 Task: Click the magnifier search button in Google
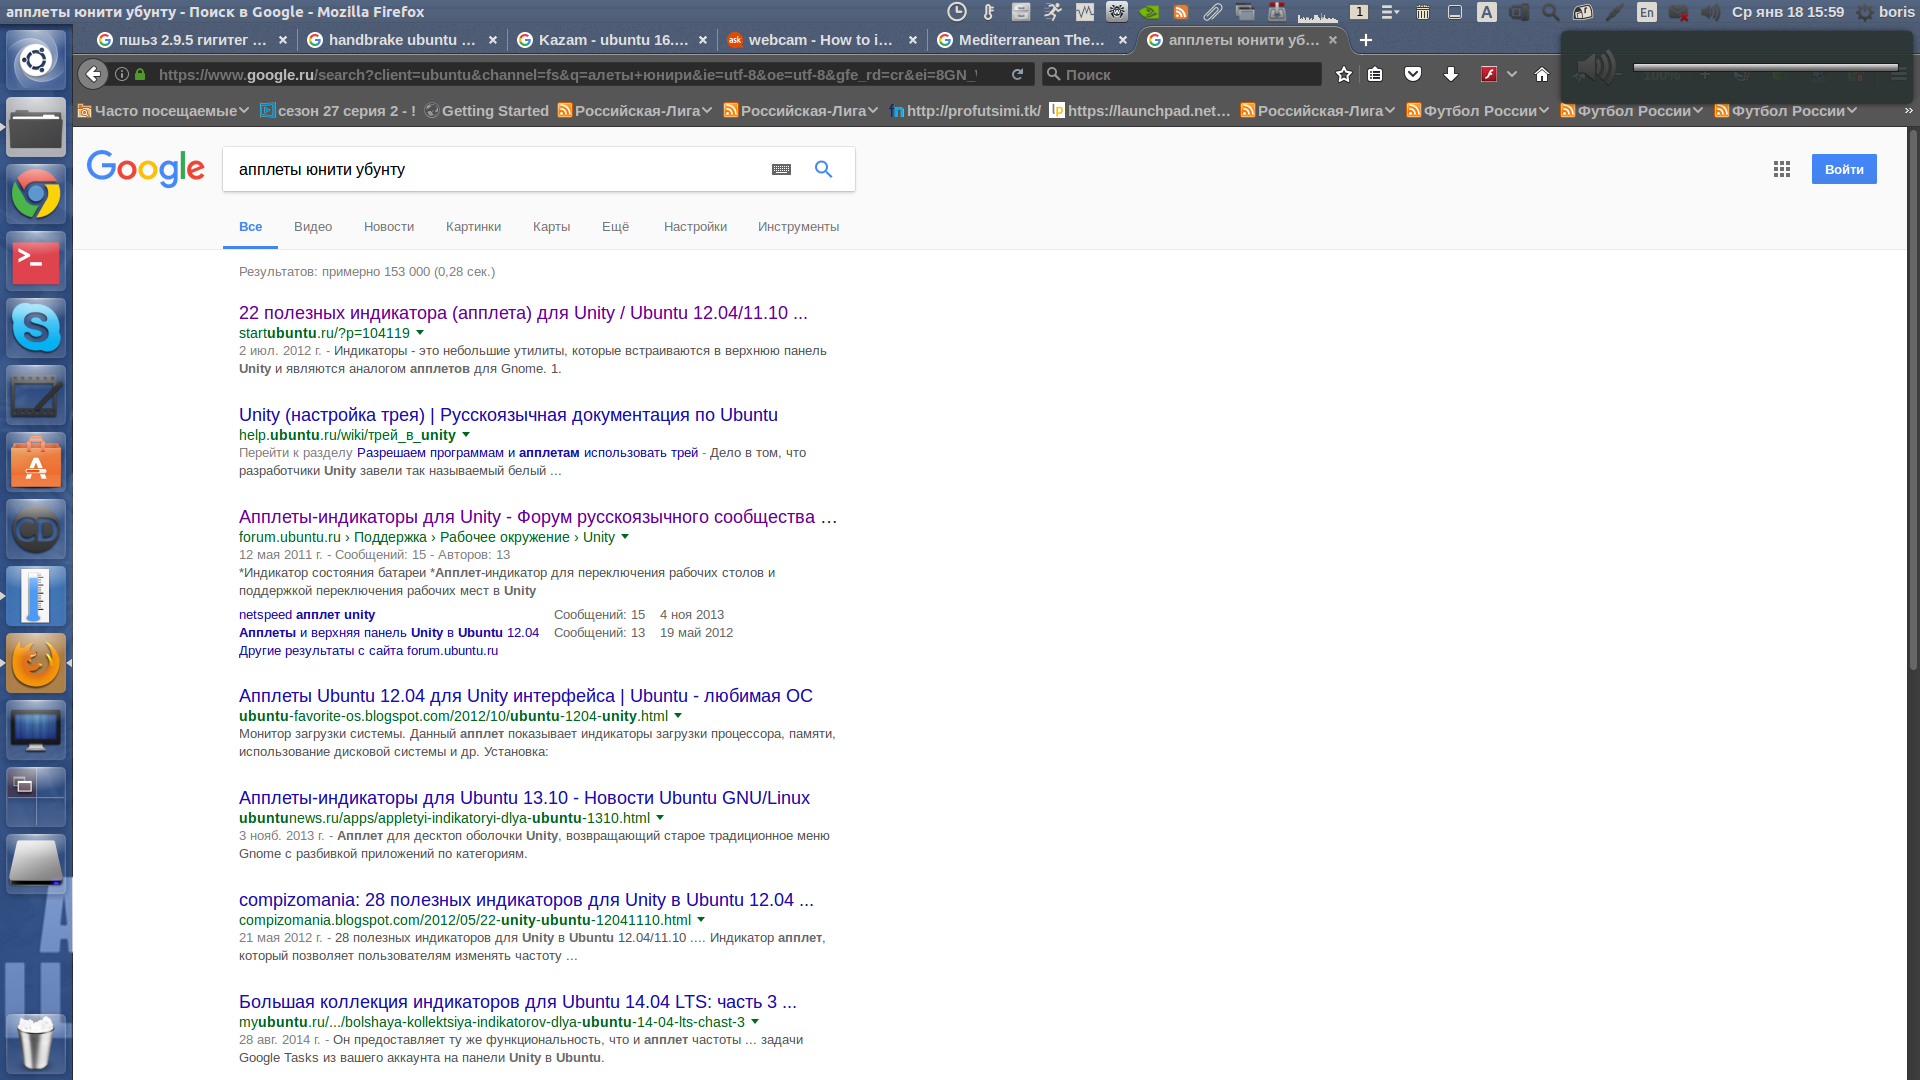(823, 169)
